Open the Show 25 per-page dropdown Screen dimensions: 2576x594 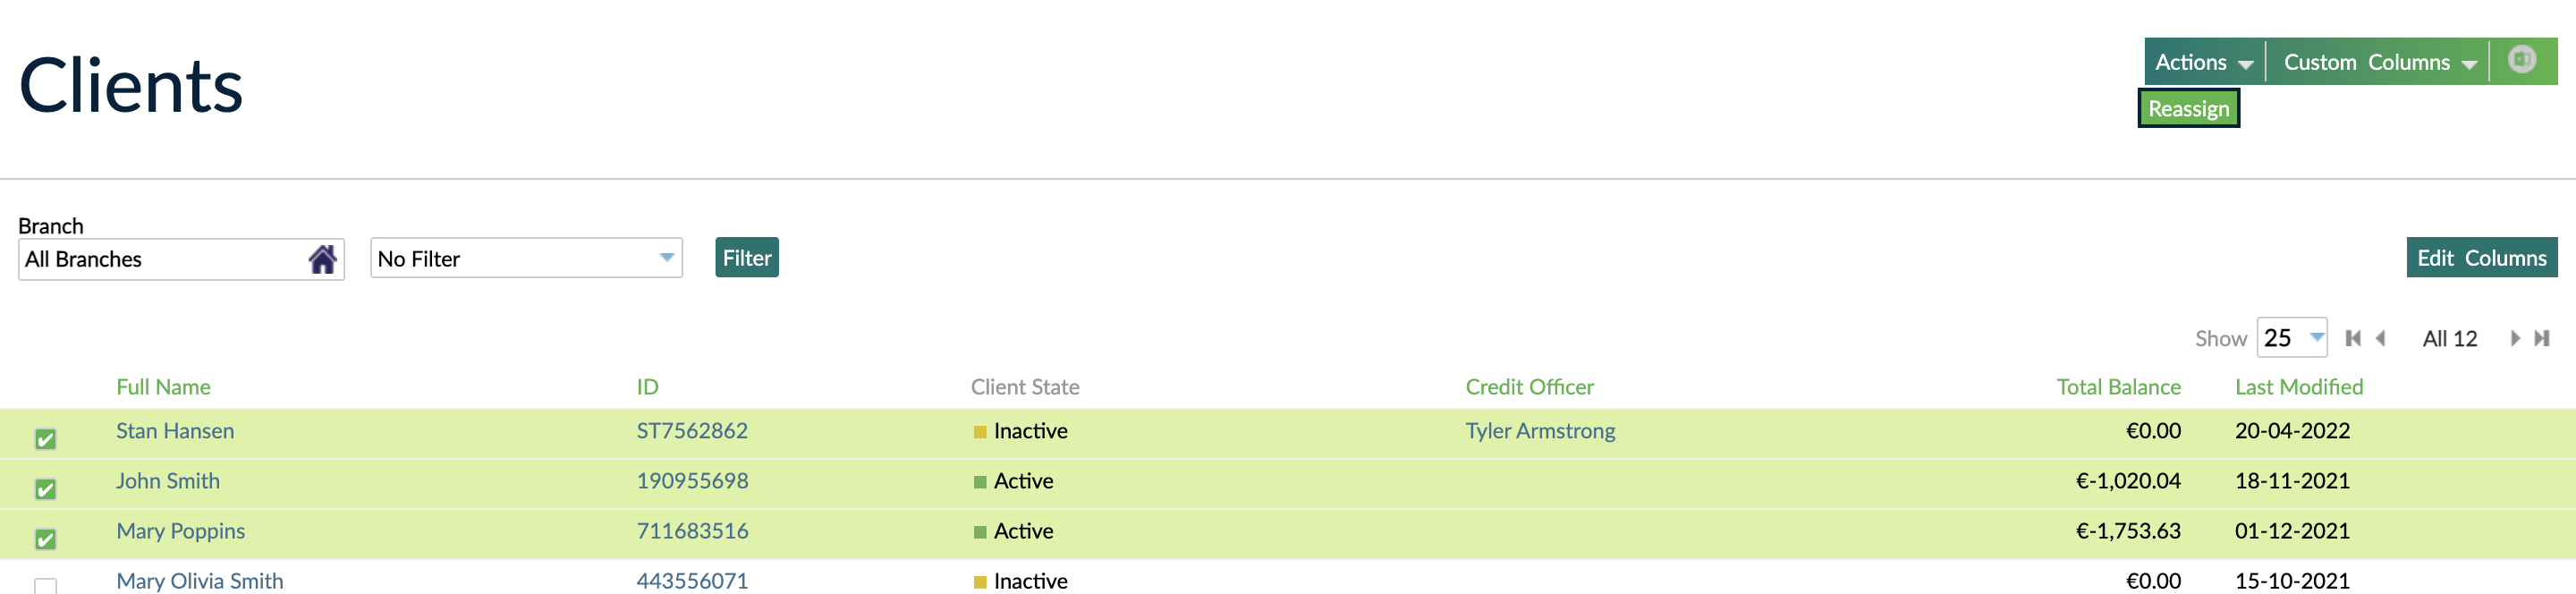[2292, 338]
